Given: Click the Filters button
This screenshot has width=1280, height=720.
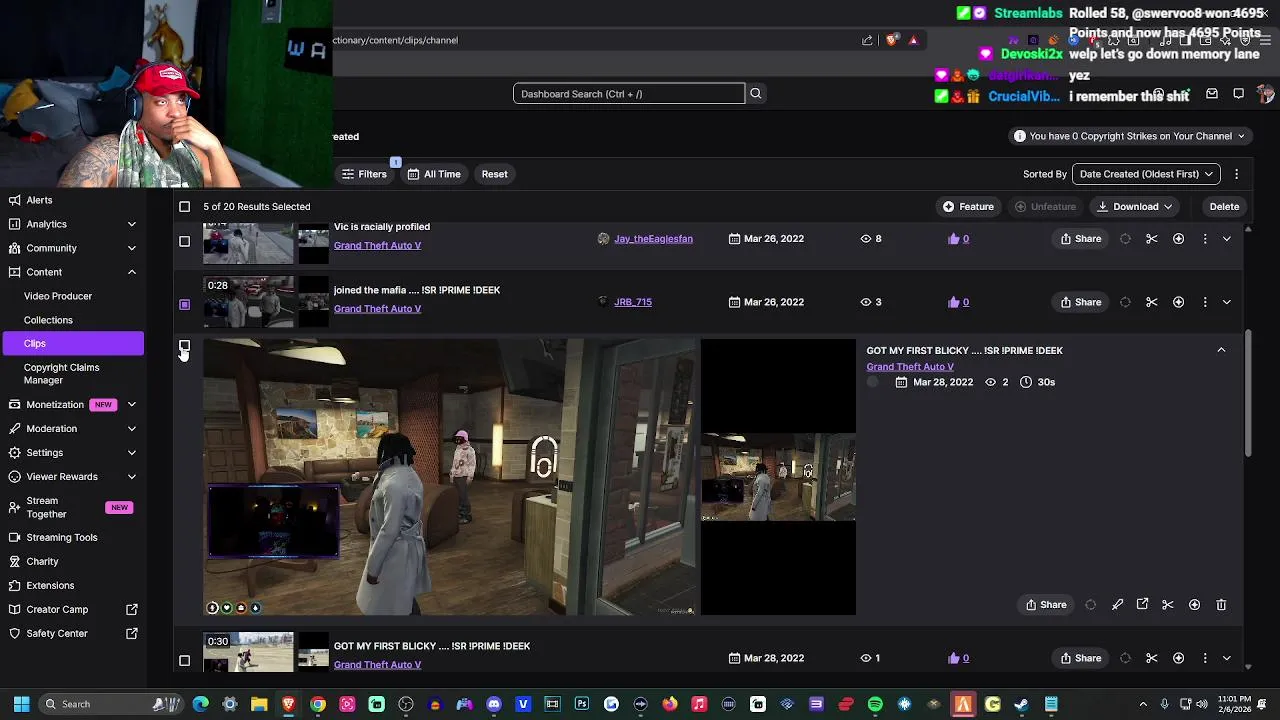Looking at the screenshot, I should coord(365,174).
